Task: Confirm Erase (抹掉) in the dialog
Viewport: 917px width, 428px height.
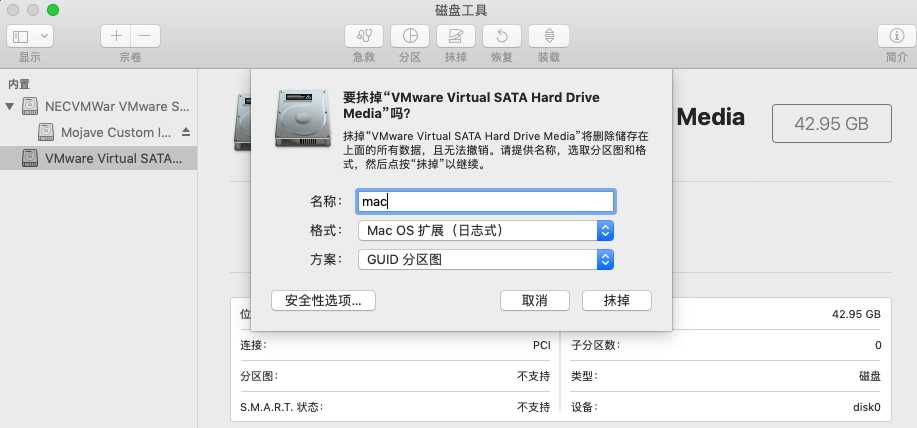Action: click(x=617, y=301)
